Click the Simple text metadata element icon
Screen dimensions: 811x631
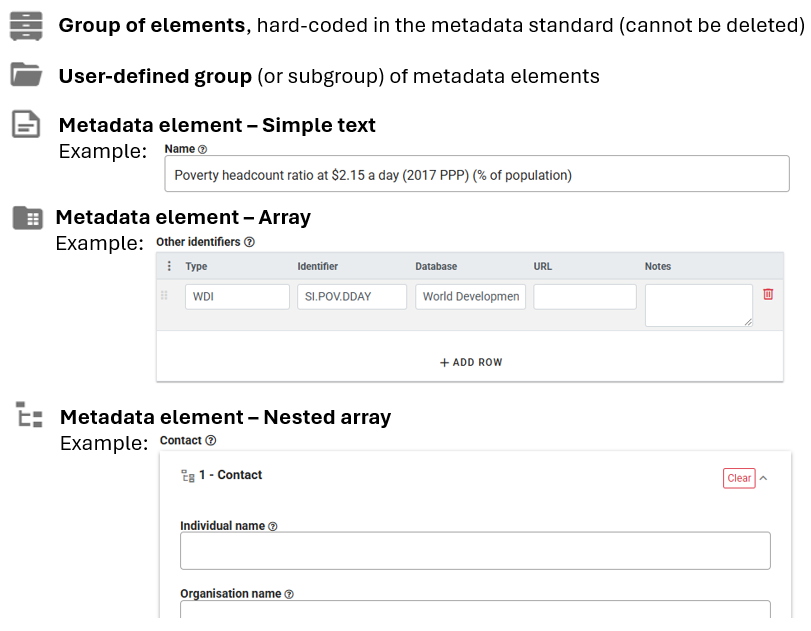tap(27, 125)
